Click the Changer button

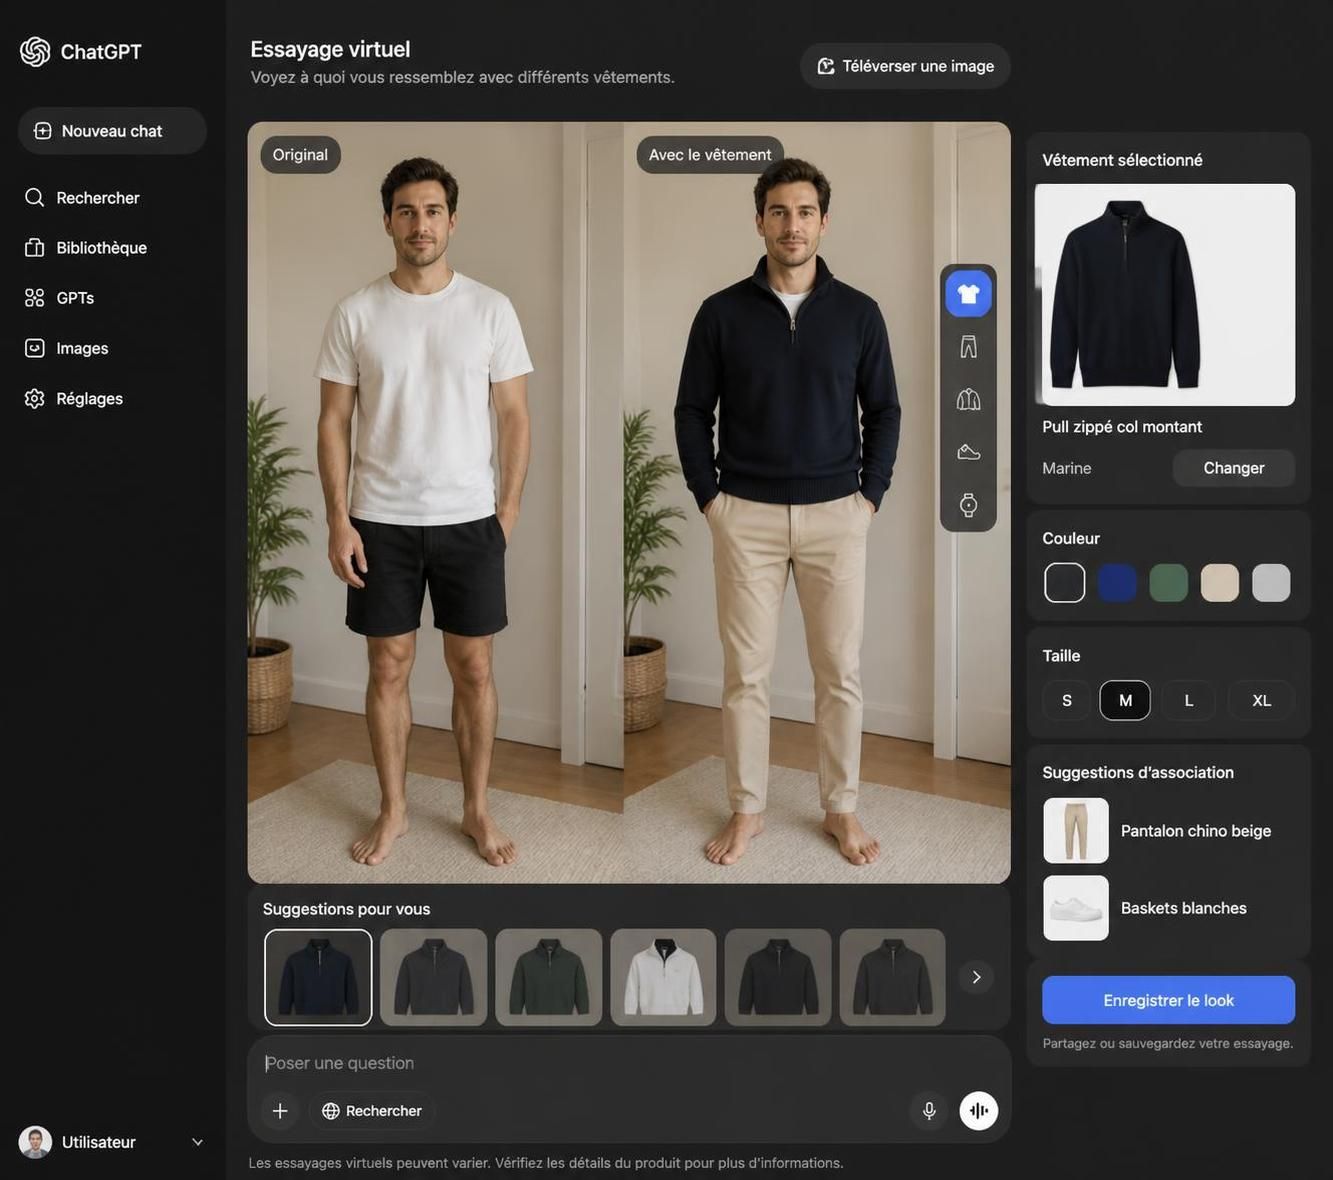[x=1234, y=468]
